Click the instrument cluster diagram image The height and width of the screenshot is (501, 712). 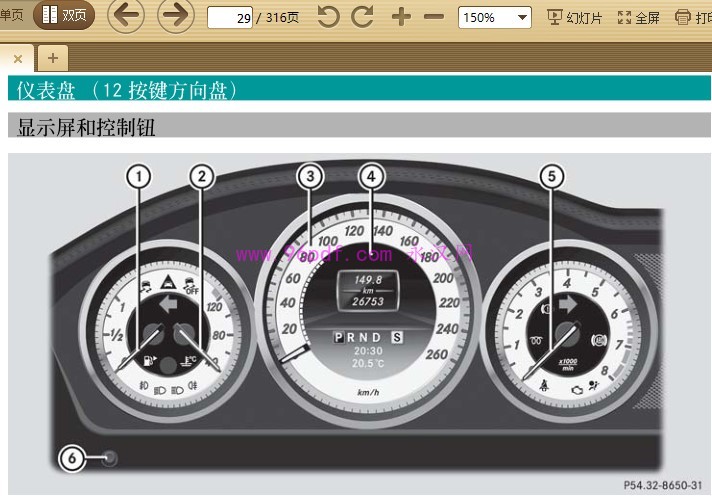359,323
